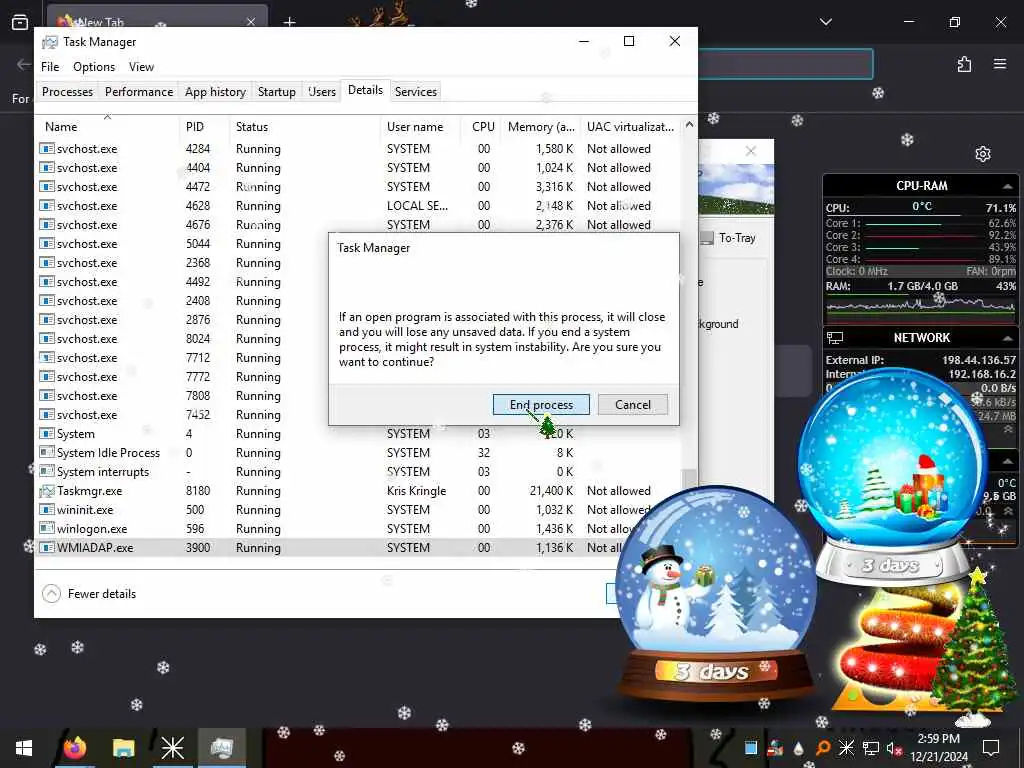1024x768 pixels.
Task: Click the snowflake icon in system tray
Action: coord(846,748)
